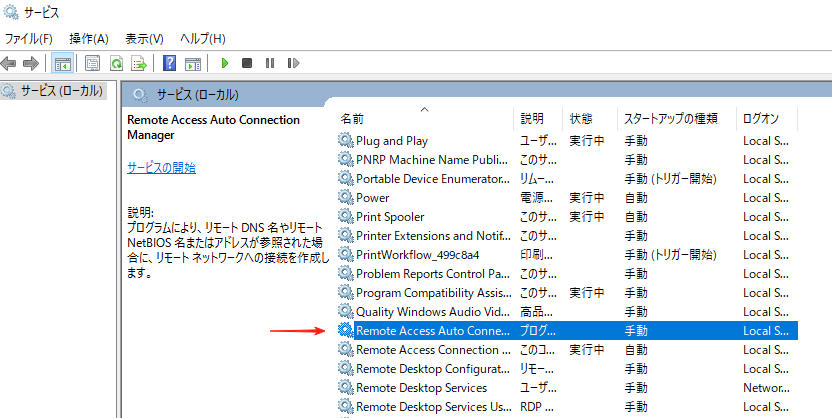Screen dimensions: 832x418
Task: Click 自動 startup type in Power row
Action: tap(636, 198)
